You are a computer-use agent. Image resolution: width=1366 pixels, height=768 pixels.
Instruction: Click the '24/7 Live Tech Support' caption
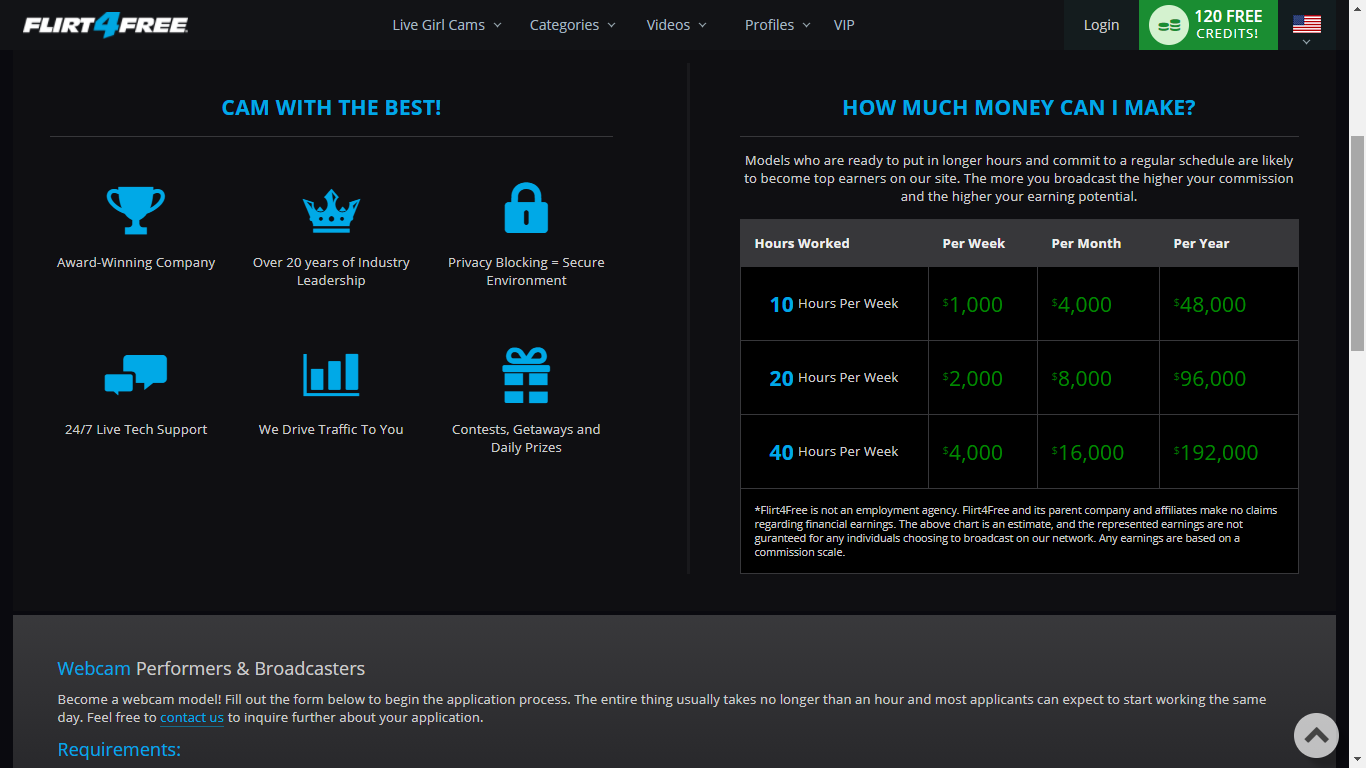136,429
